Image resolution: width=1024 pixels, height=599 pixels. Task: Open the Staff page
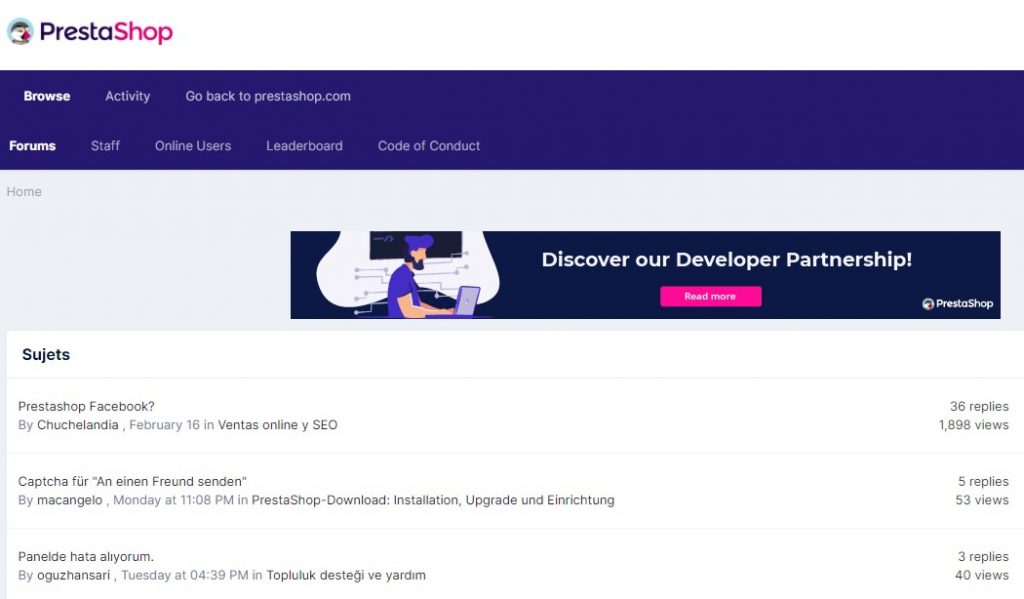tap(105, 146)
